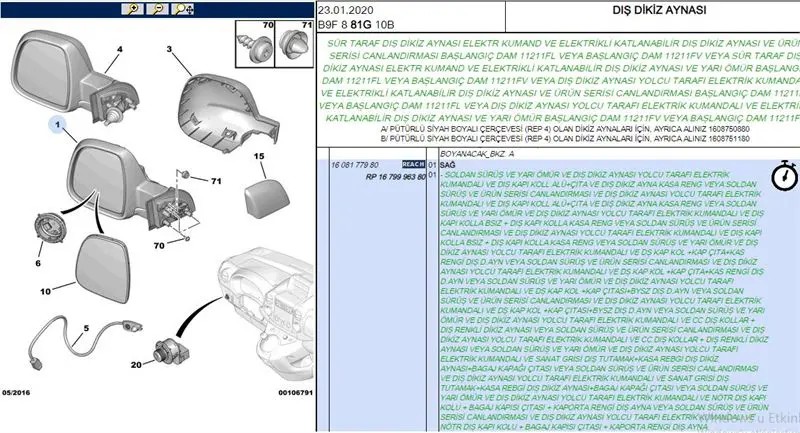This screenshot has height=433, width=800.
Task: Activate the zoom and pan tool
Action: 182,8
